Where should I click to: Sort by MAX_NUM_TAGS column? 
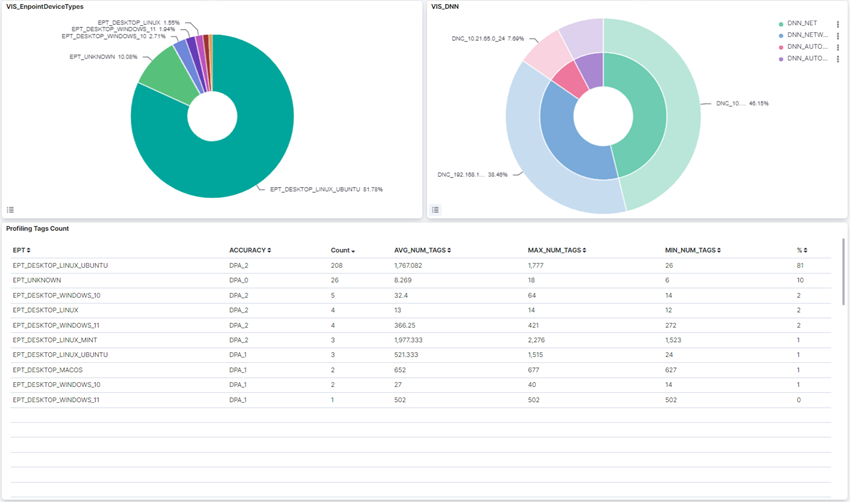[556, 250]
